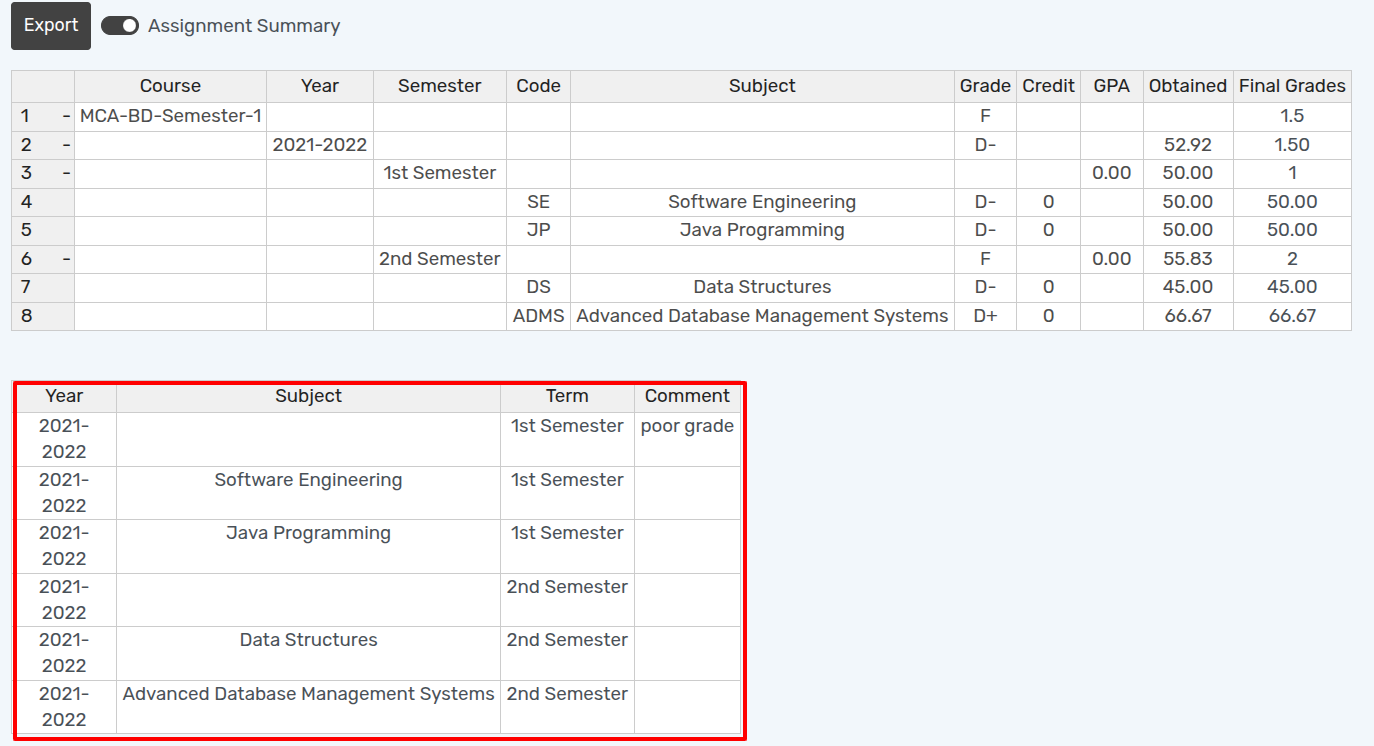Select the Semester column header
The width and height of the screenshot is (1374, 746).
(440, 86)
